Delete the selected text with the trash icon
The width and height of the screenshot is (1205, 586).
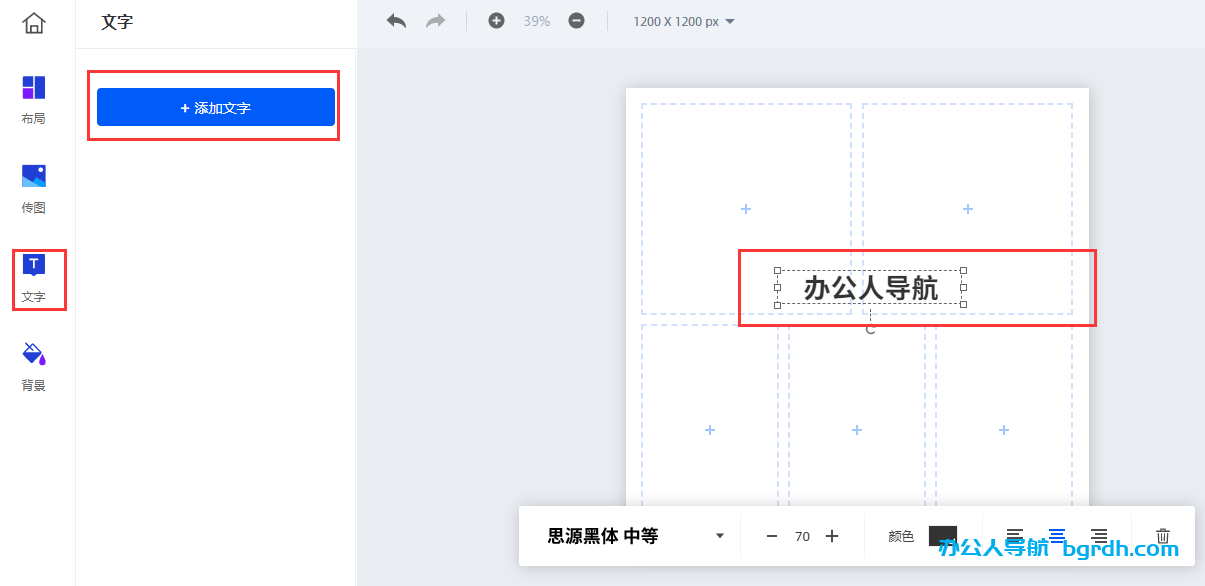1162,535
